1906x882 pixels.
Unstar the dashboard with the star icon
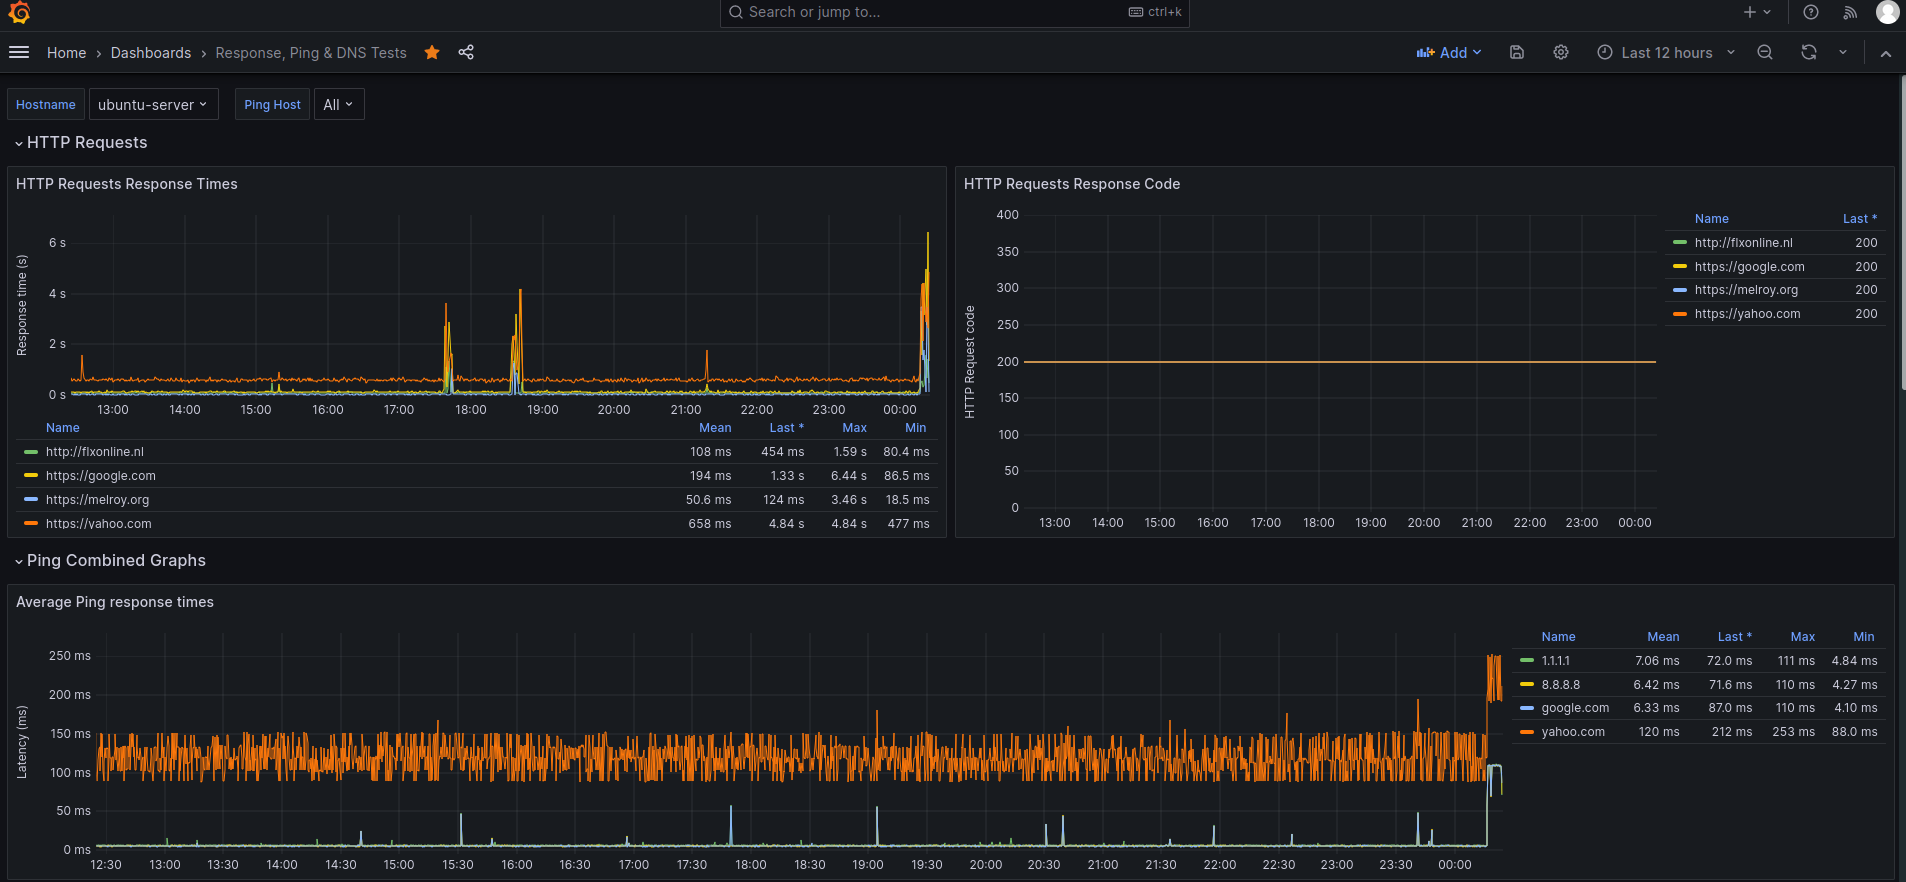tap(432, 53)
